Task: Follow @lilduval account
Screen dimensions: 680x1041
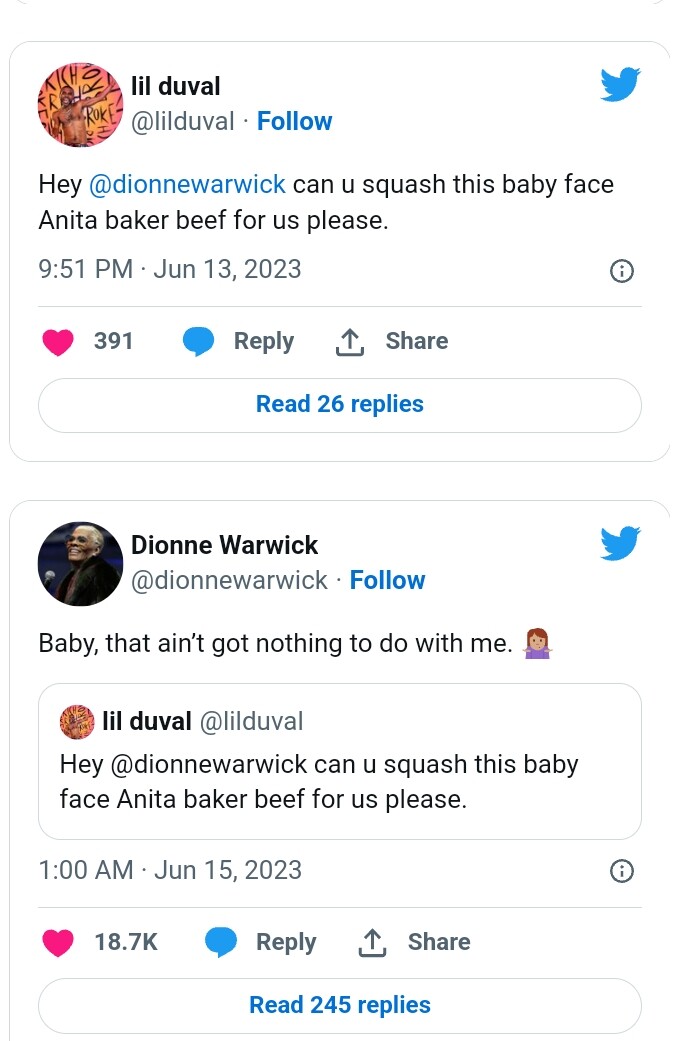Action: coord(294,121)
